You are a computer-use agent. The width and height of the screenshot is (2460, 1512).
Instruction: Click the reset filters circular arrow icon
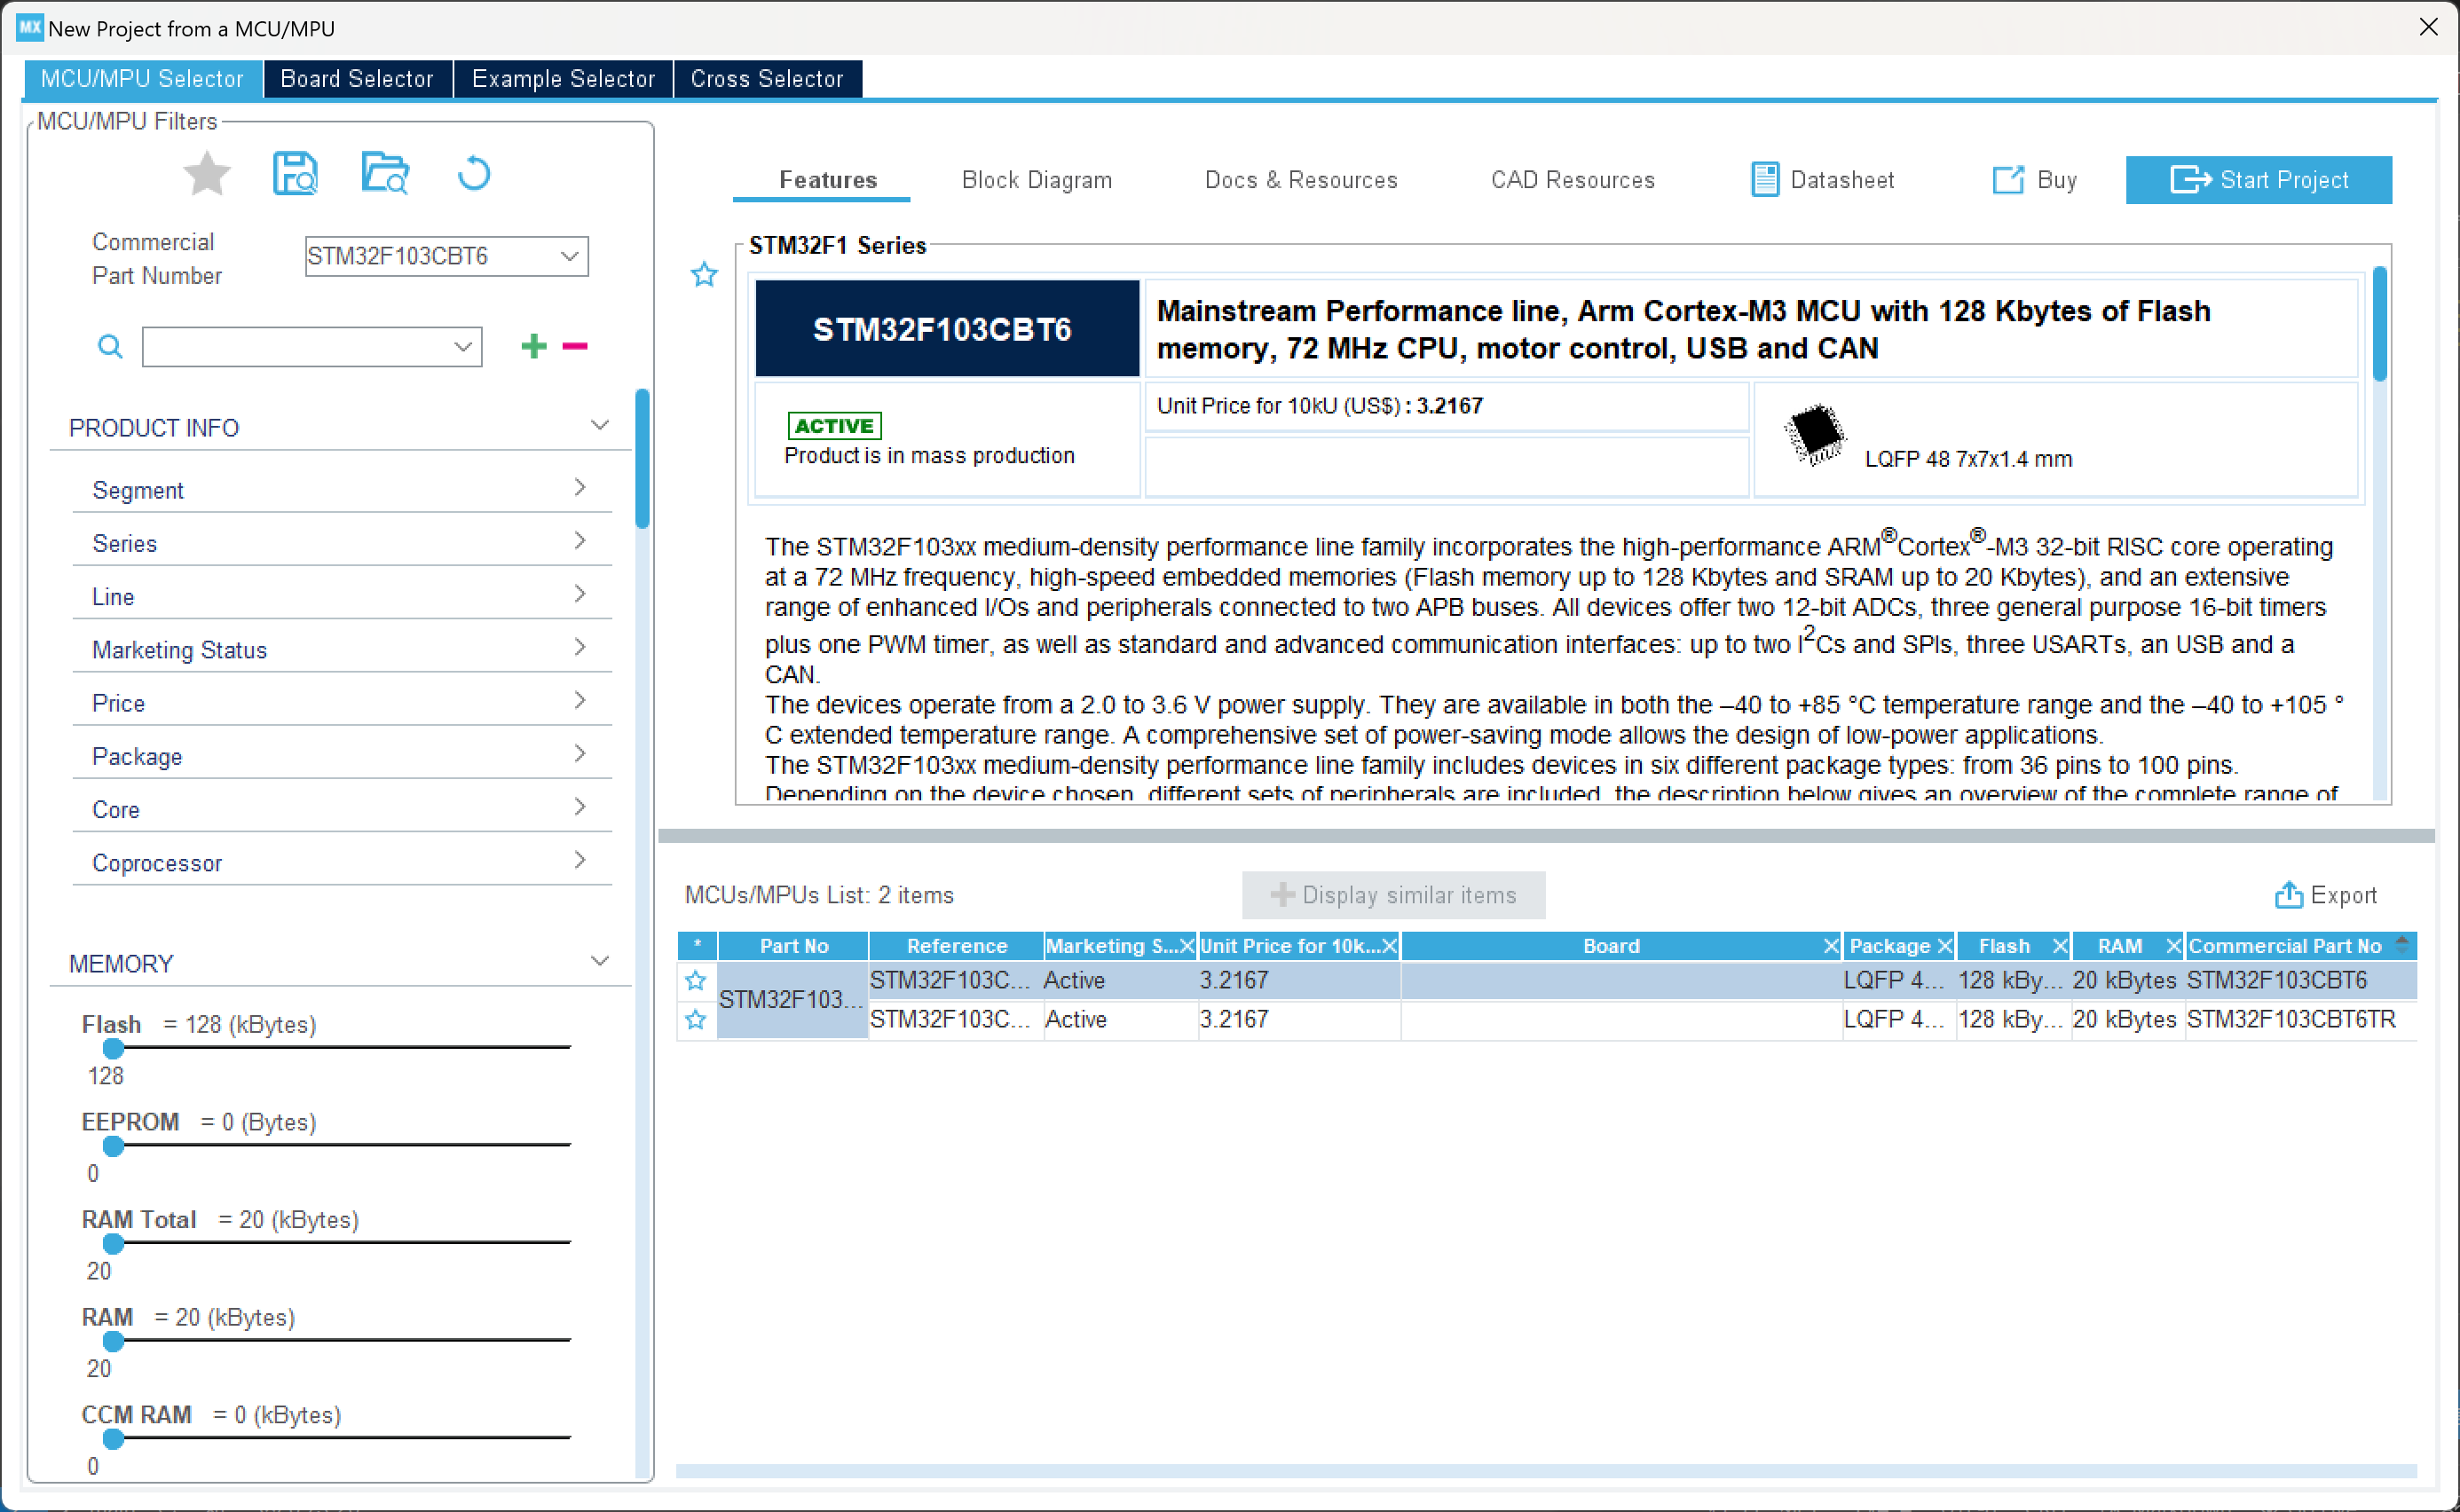[474, 174]
